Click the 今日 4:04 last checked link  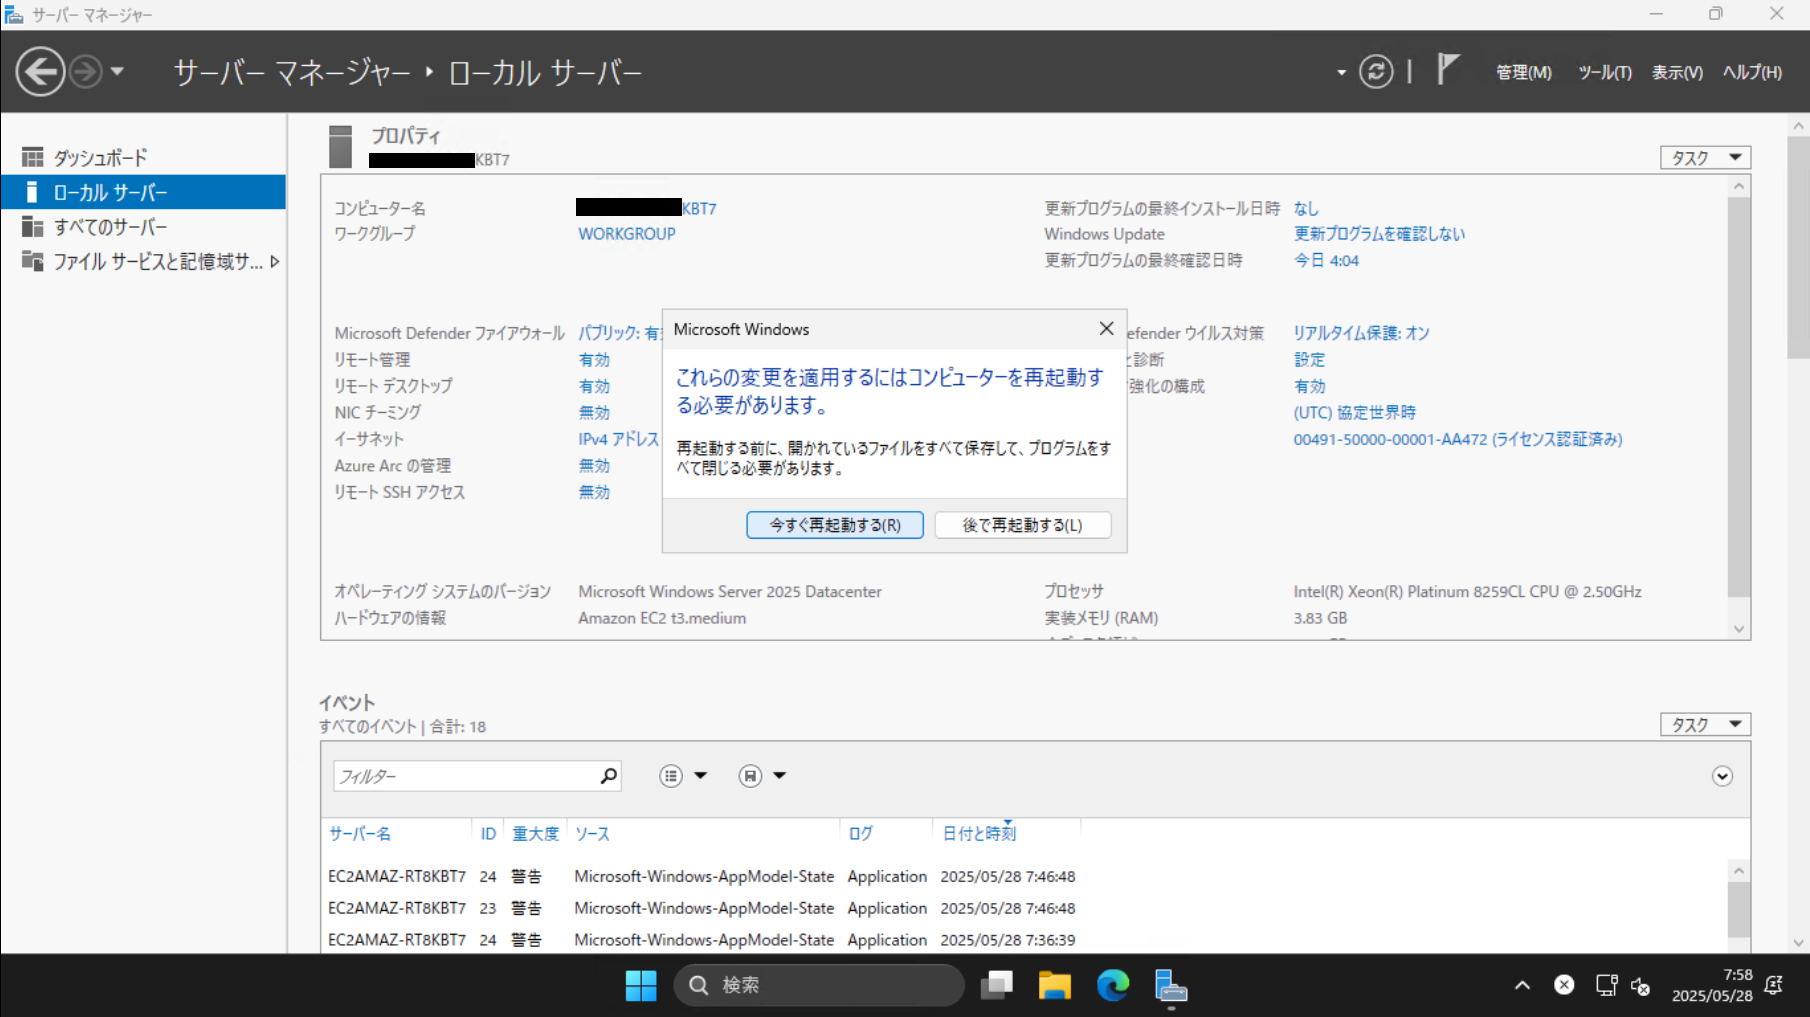[x=1326, y=260]
